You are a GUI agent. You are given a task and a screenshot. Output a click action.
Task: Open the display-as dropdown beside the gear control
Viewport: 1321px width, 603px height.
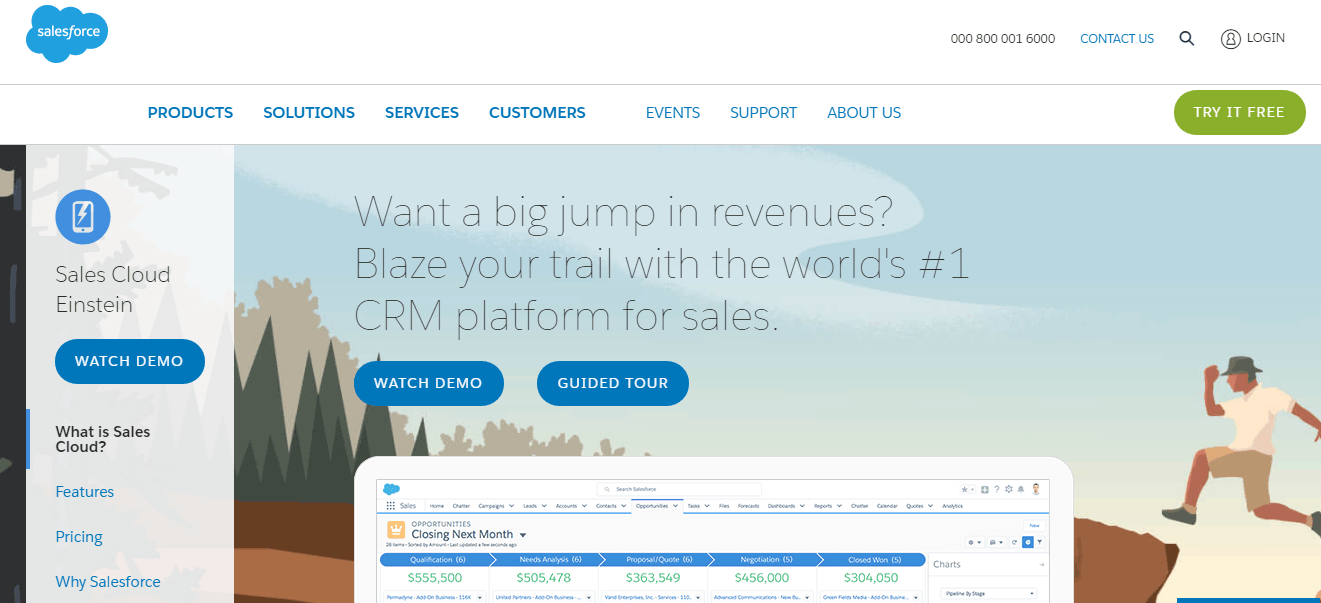point(995,542)
